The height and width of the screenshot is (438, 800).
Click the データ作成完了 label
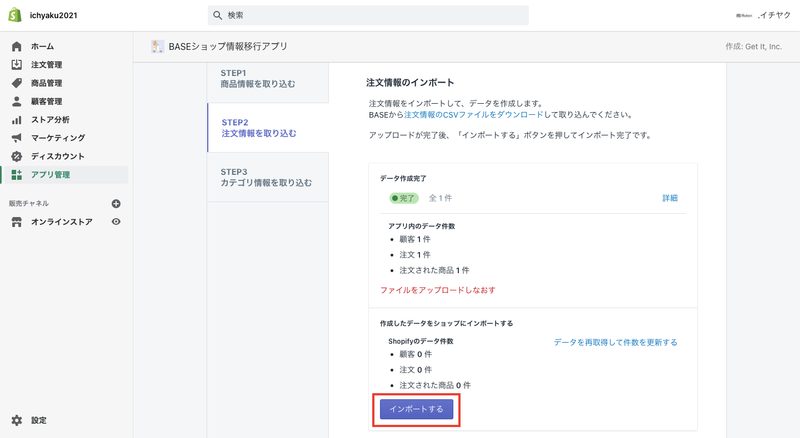(x=403, y=178)
